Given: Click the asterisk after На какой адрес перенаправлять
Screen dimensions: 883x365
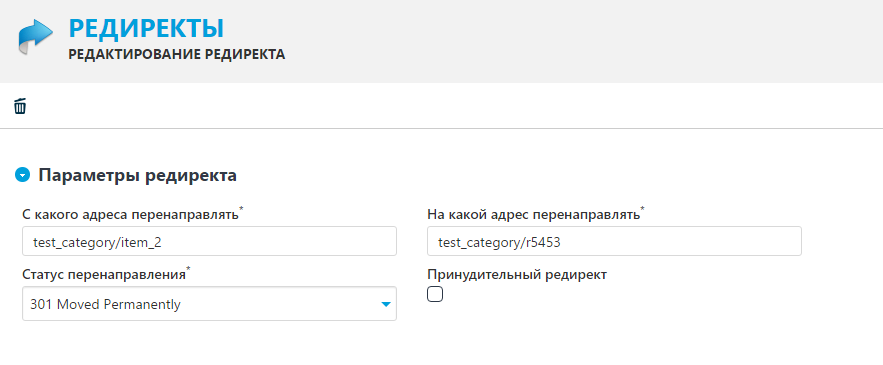Looking at the screenshot, I should coord(643,209).
